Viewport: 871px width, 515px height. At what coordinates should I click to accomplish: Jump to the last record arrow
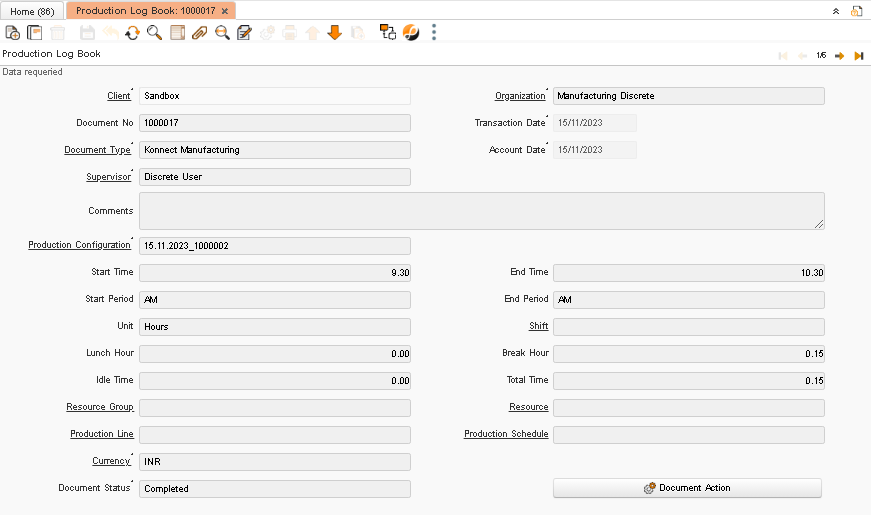(858, 56)
